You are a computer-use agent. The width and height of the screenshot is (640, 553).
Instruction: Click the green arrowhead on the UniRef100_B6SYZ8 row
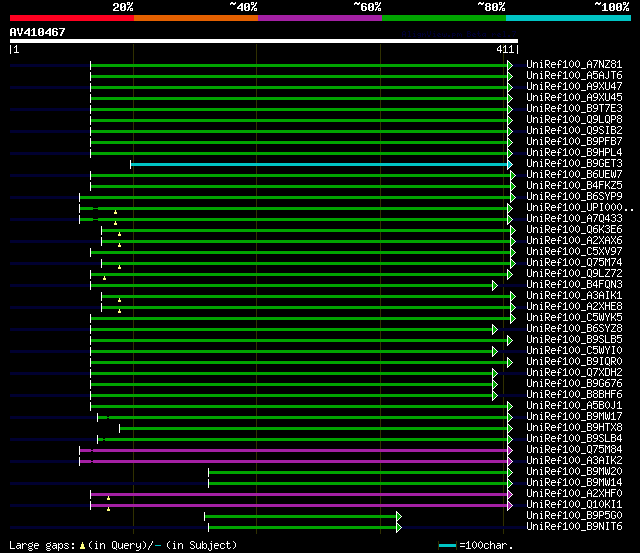(495, 329)
